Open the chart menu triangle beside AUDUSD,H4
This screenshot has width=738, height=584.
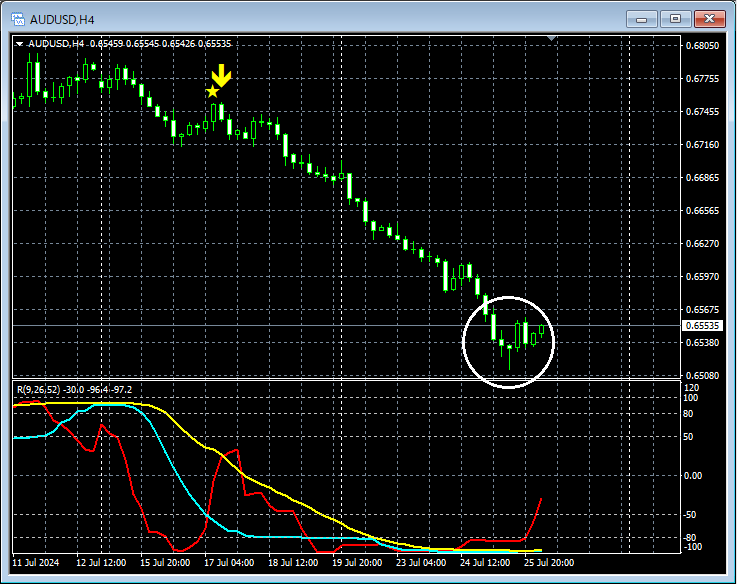(x=19, y=44)
